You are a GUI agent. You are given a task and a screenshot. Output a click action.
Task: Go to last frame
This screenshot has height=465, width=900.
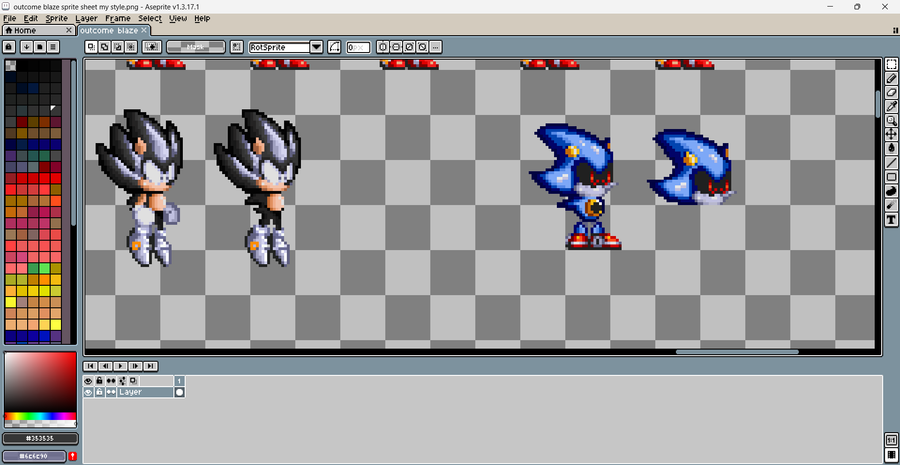click(x=150, y=366)
